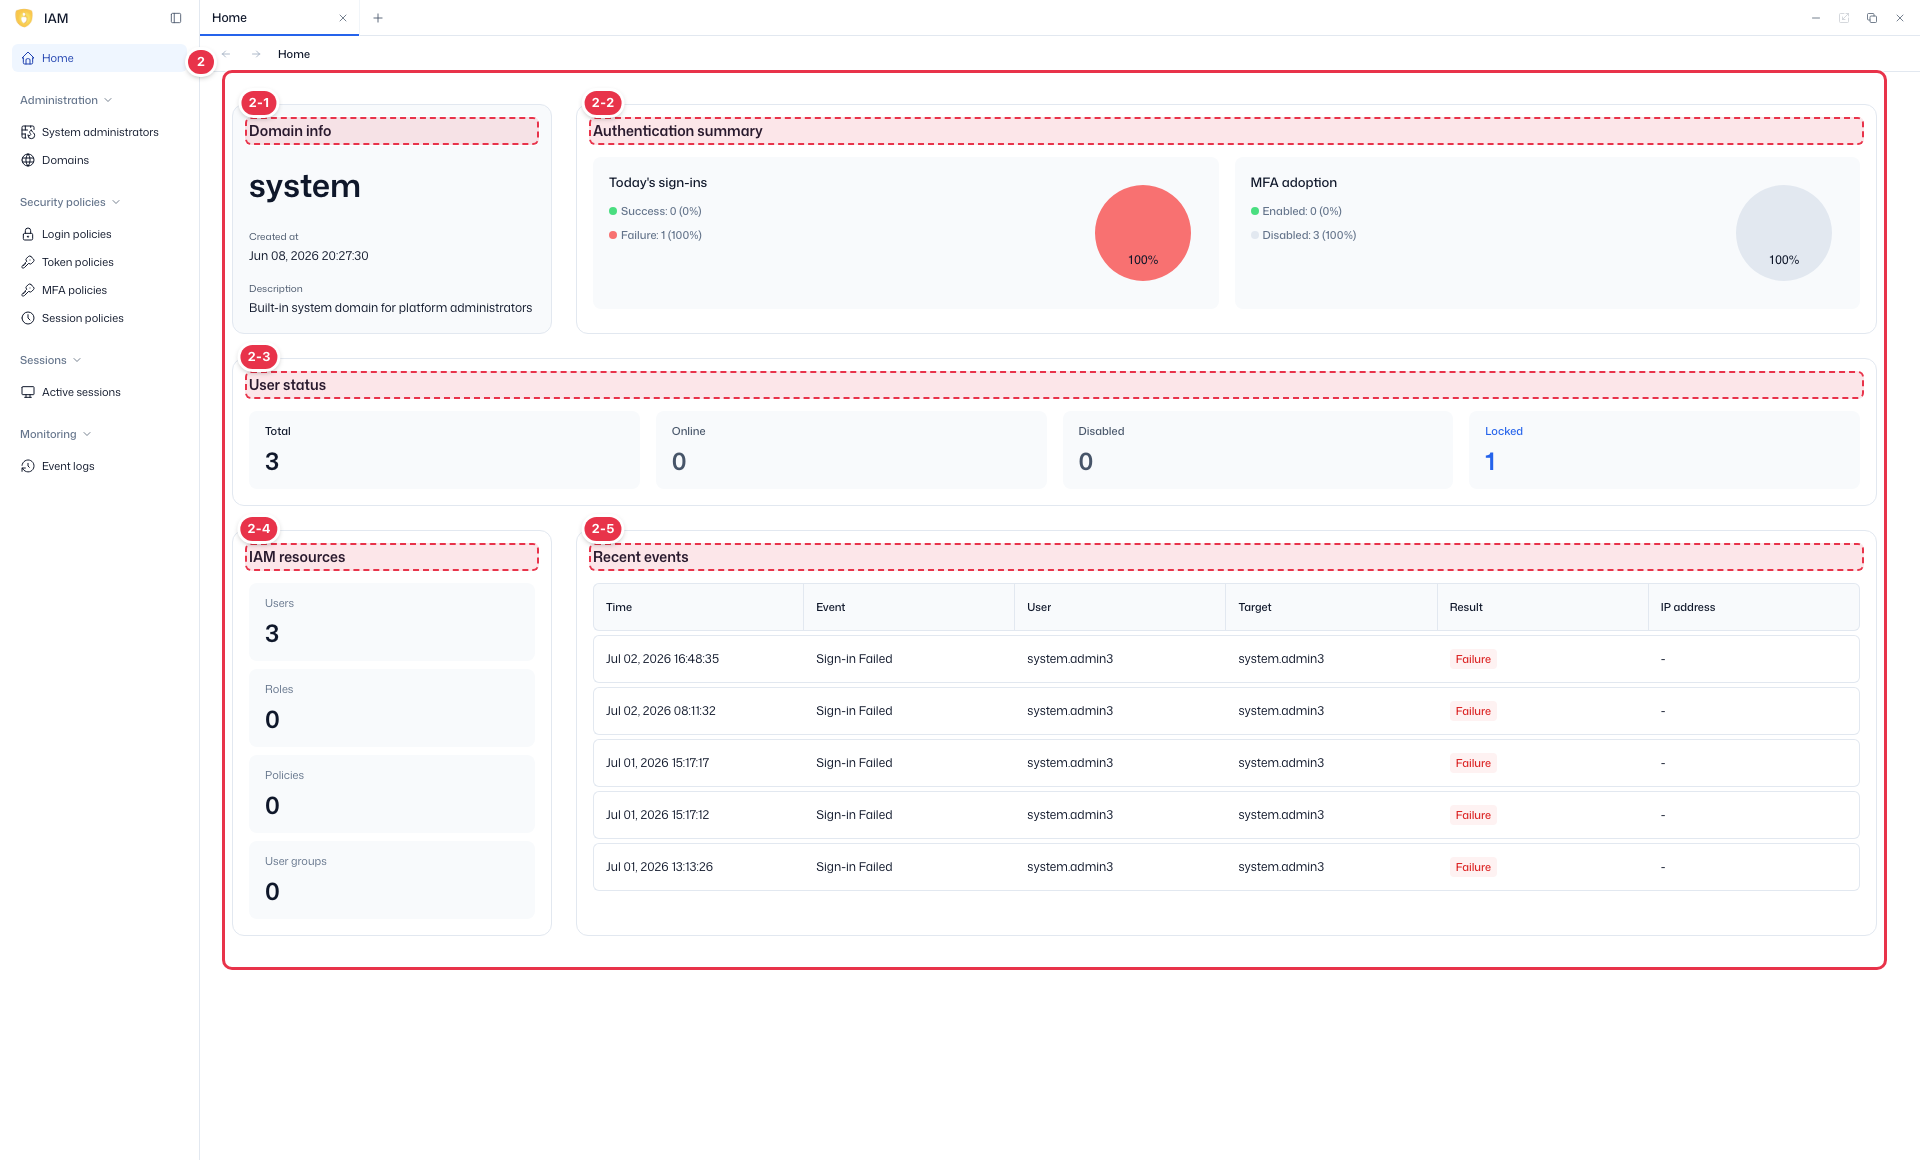1920x1160 pixels.
Task: Click the red sign-in failure pie chart
Action: [1143, 233]
